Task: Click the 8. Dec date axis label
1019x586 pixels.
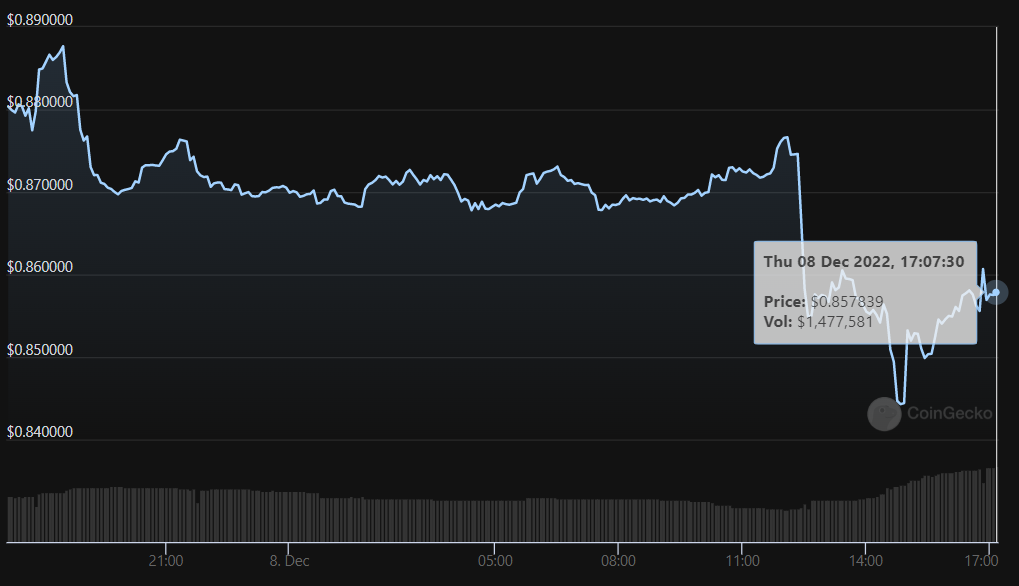Action: (x=288, y=561)
